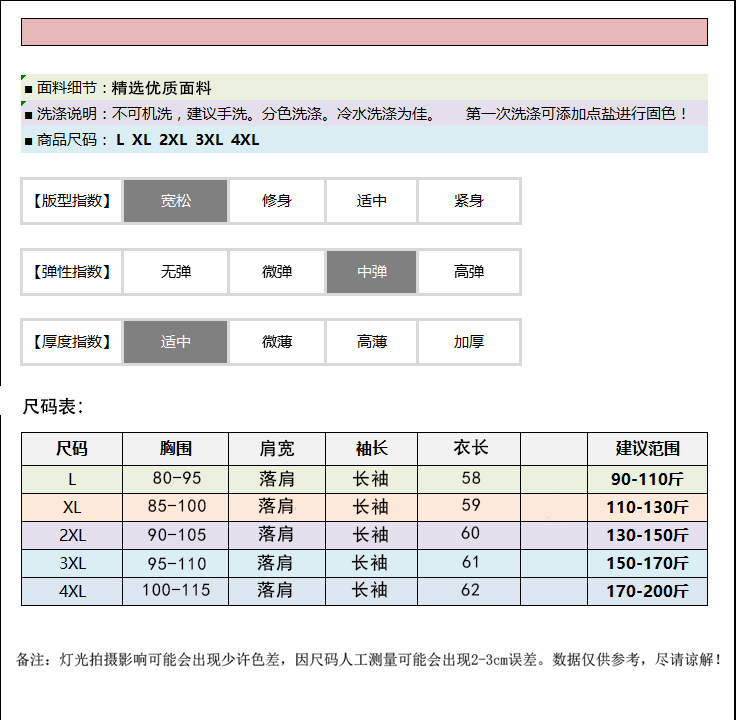Click the 130-150斤 weight range

(x=647, y=535)
